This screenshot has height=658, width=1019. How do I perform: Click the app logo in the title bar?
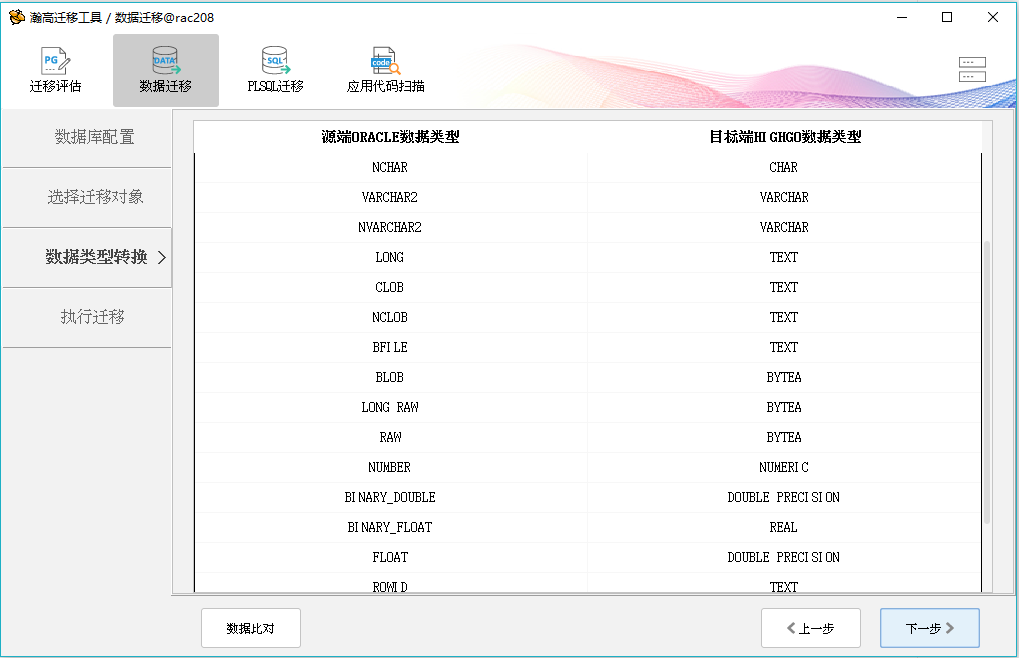tap(16, 17)
